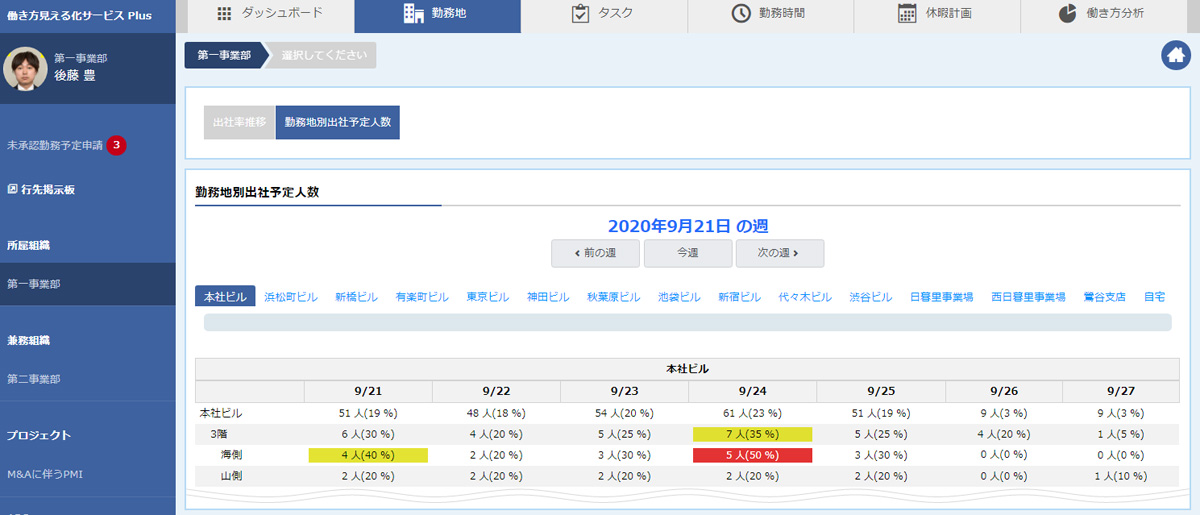The height and width of the screenshot is (515, 1200).
Task: Select 第一事業部 breadcrumb
Action: [224, 56]
